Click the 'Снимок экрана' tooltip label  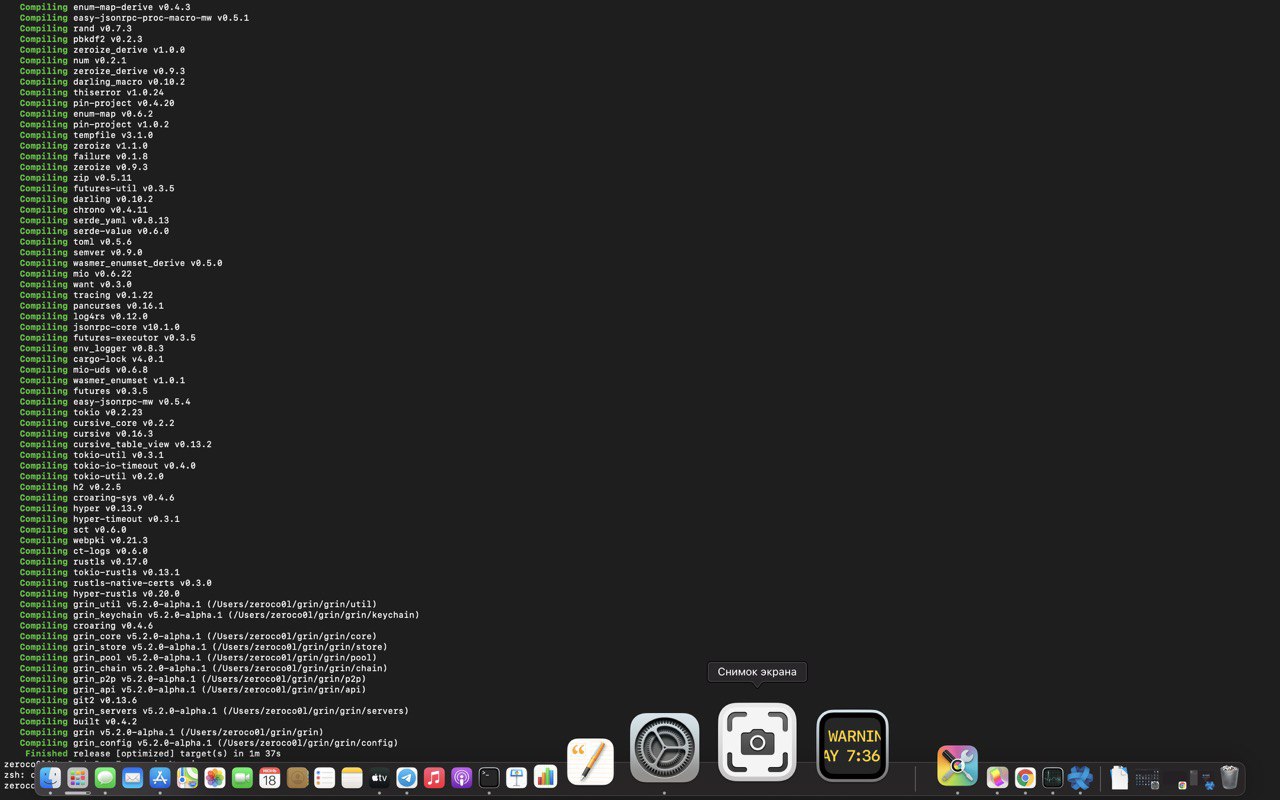coord(757,672)
